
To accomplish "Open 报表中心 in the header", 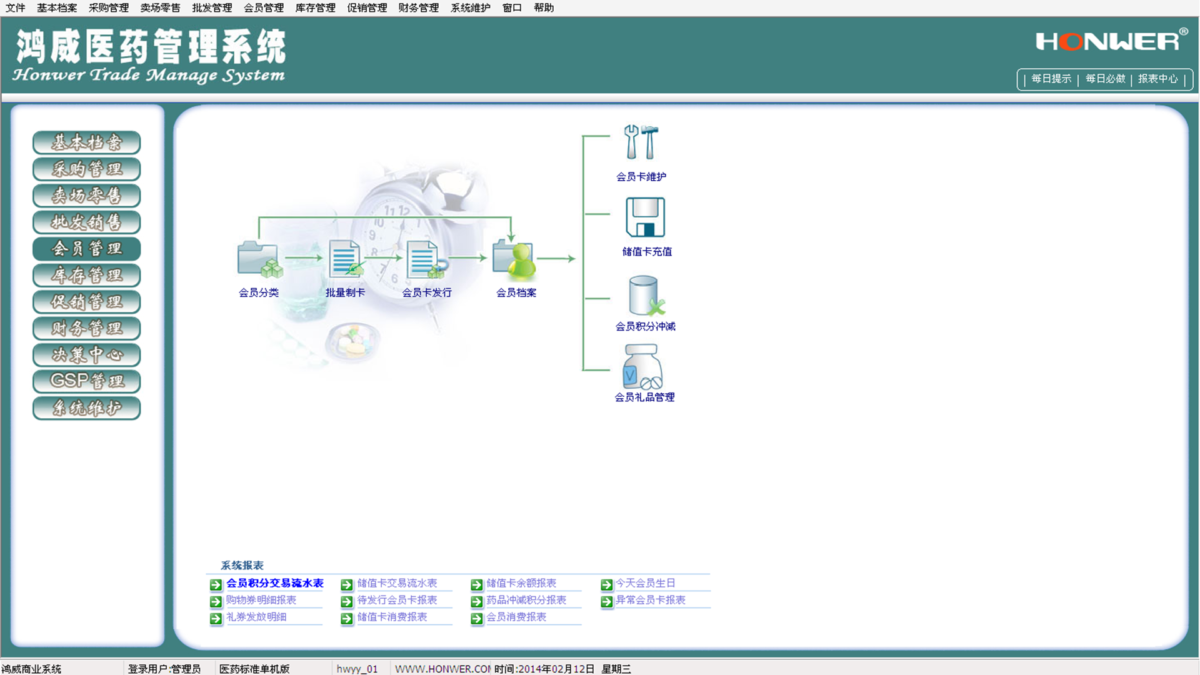I will [x=1158, y=79].
